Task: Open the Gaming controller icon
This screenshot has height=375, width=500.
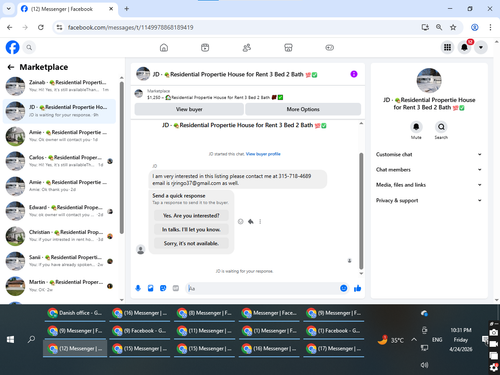Action: coord(329,48)
